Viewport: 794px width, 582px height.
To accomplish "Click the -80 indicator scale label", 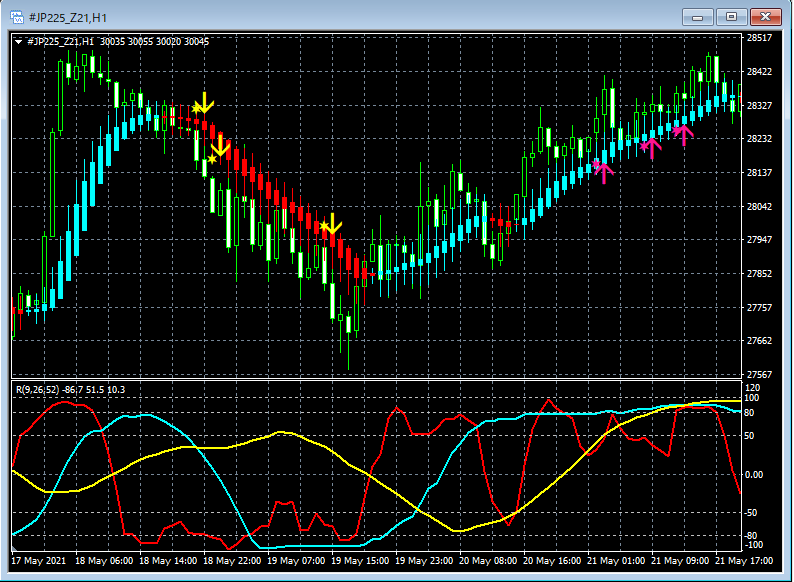I will 751,536.
